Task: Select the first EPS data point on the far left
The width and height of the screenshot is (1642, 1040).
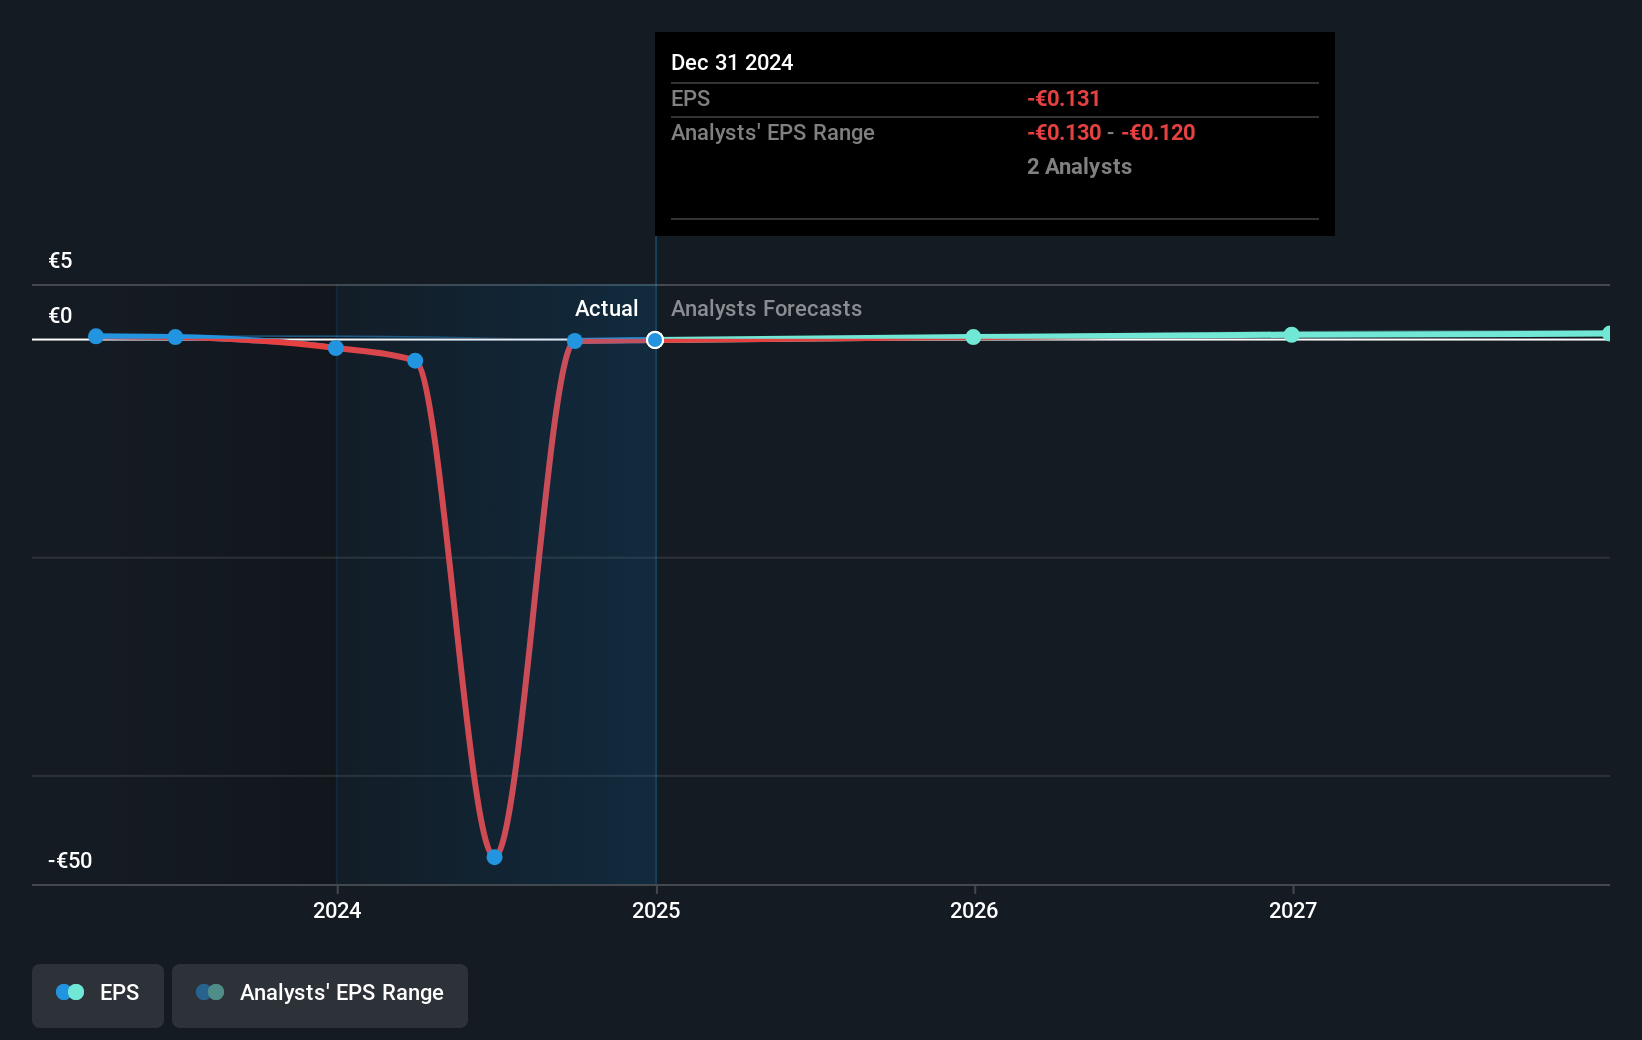Action: 96,336
